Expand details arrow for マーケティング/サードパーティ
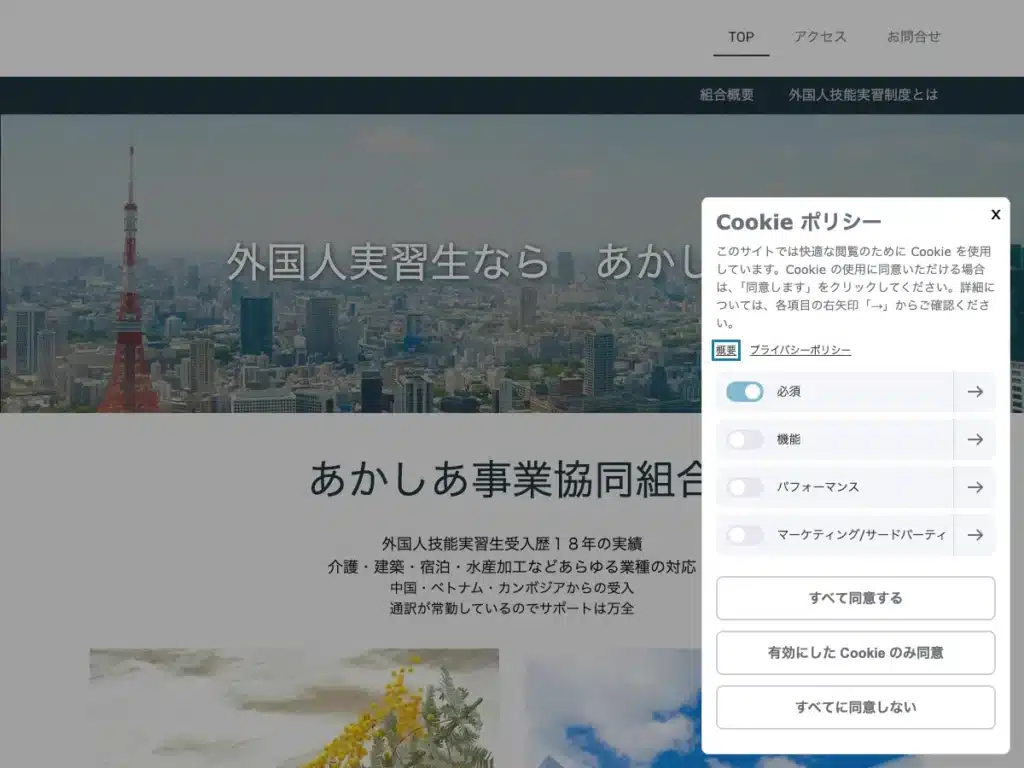This screenshot has width=1024, height=768. 975,535
